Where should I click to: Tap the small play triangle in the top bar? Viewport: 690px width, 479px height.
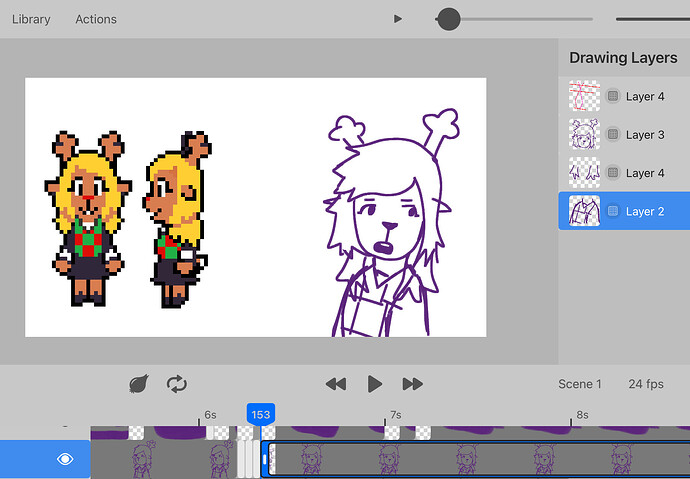(398, 19)
